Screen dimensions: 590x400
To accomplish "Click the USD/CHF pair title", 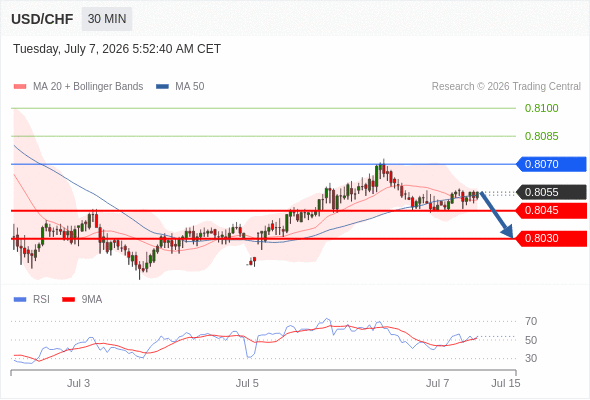I will 42,19.
